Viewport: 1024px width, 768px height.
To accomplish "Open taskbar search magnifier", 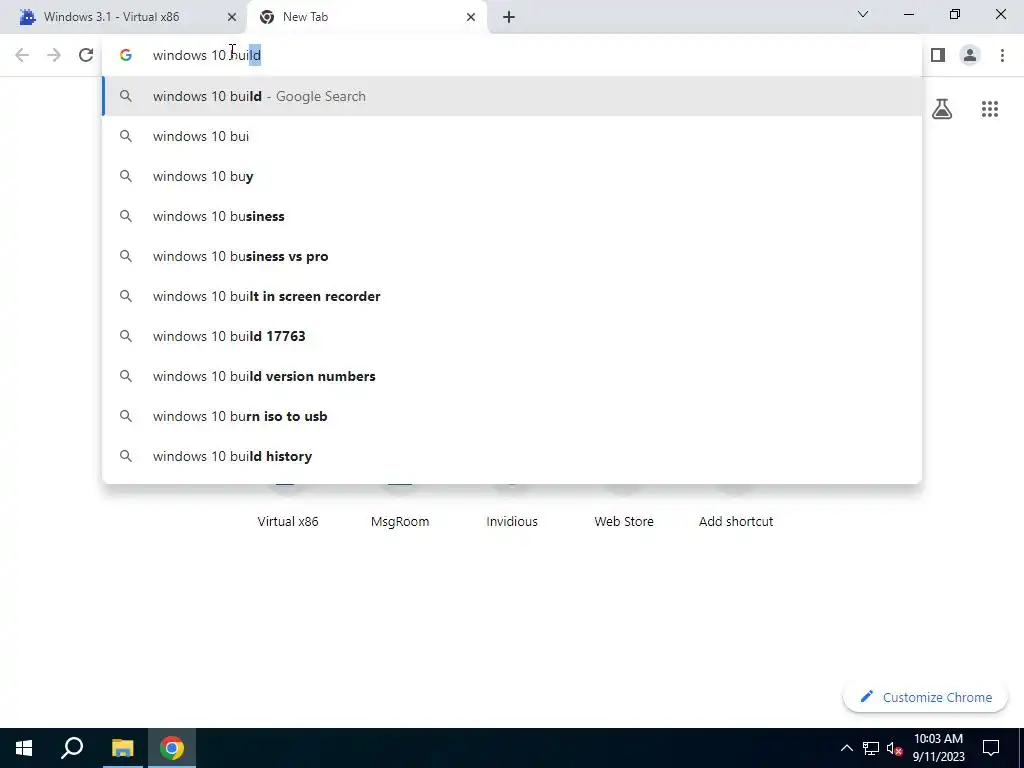I will pos(72,748).
